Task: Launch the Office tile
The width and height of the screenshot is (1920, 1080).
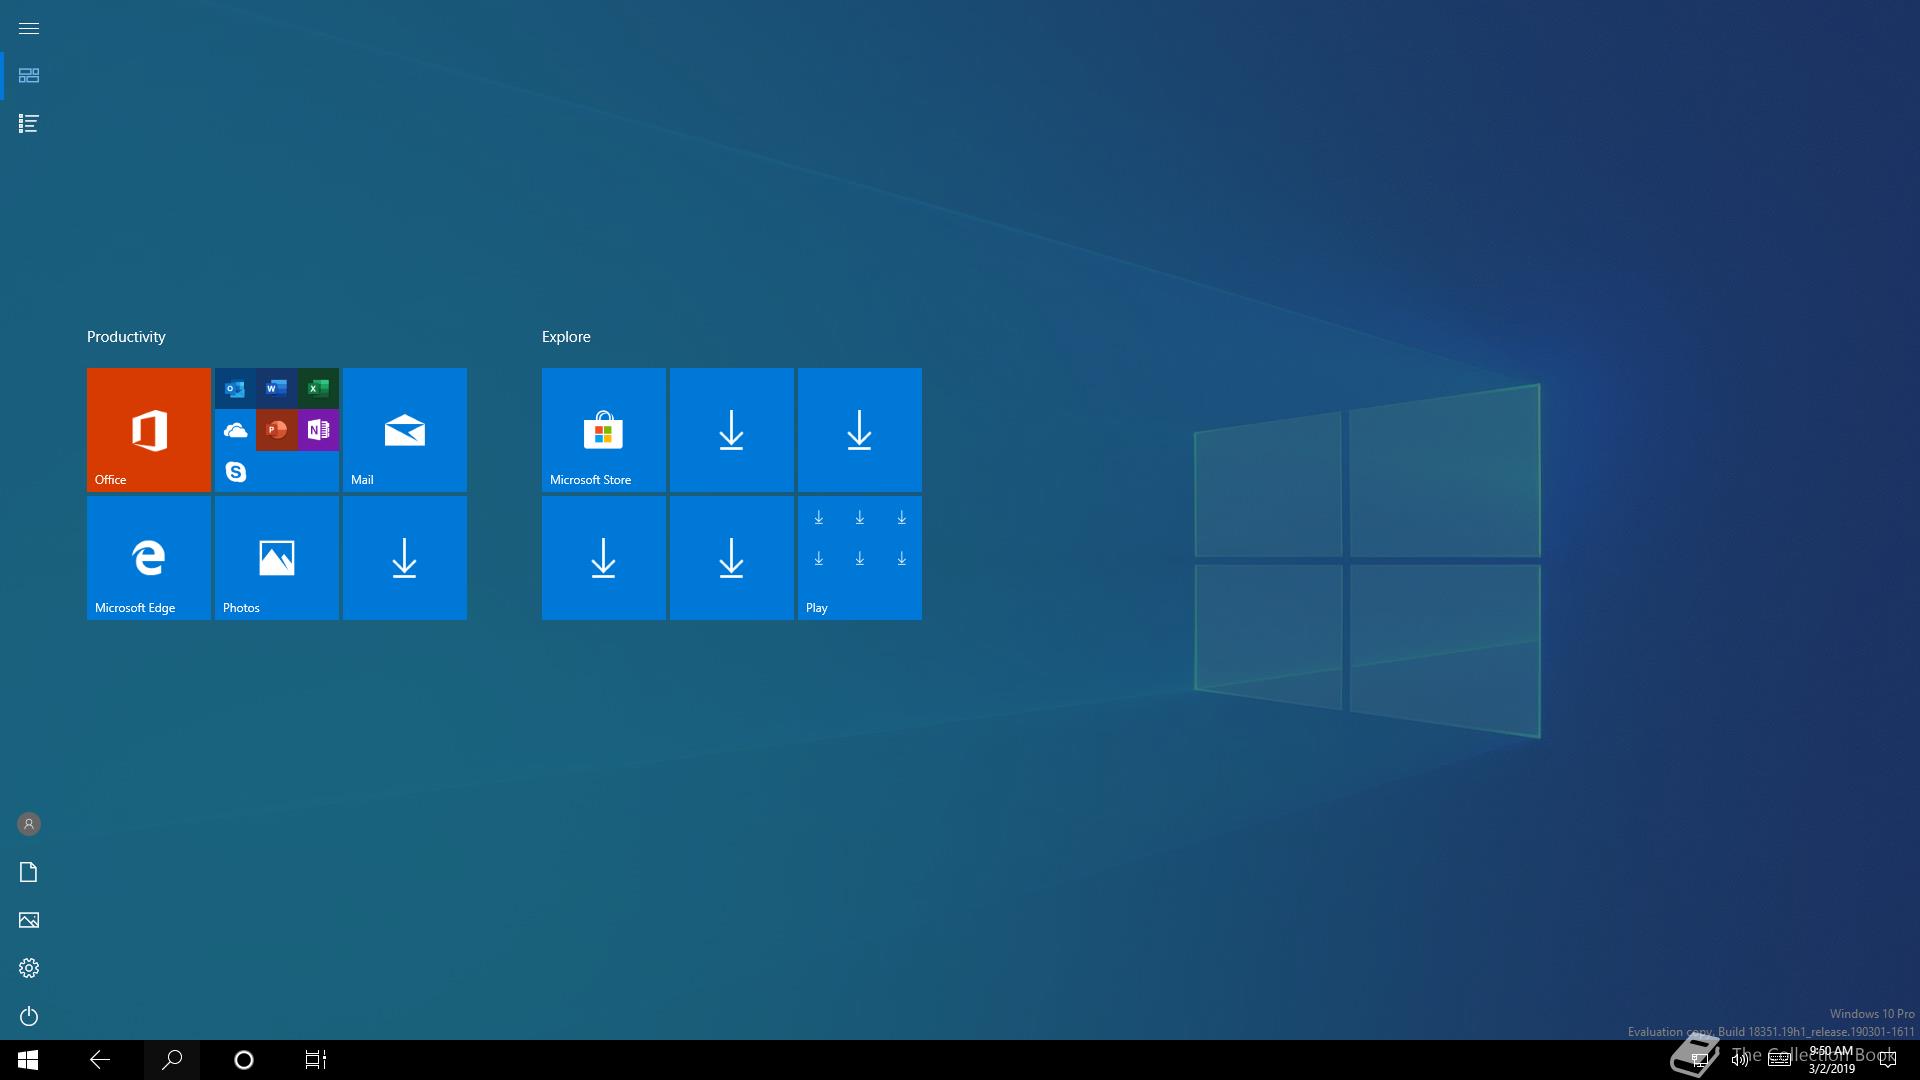Action: coord(149,430)
